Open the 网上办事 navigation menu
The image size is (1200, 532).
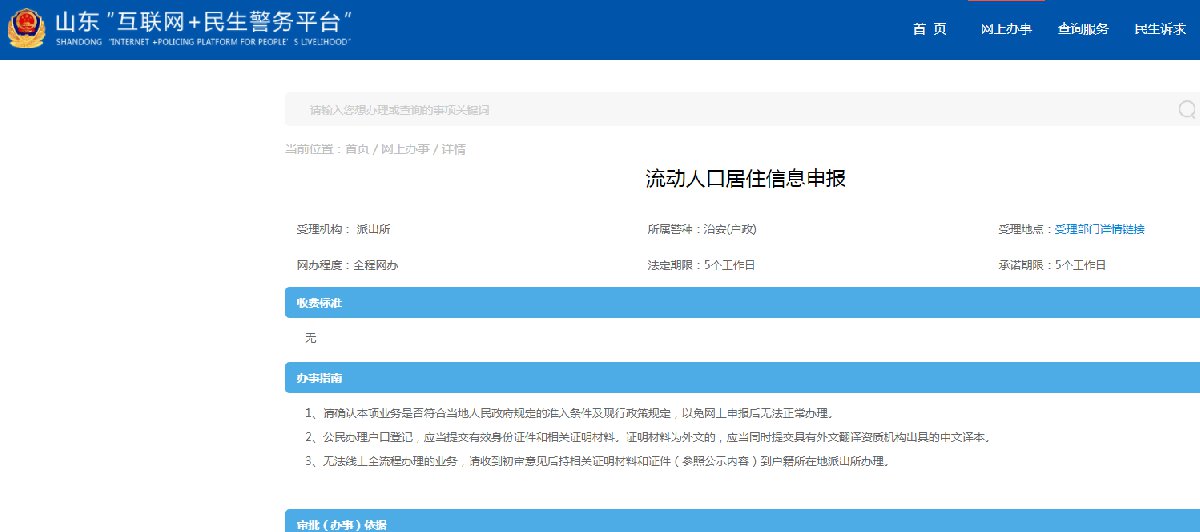[x=1006, y=29]
